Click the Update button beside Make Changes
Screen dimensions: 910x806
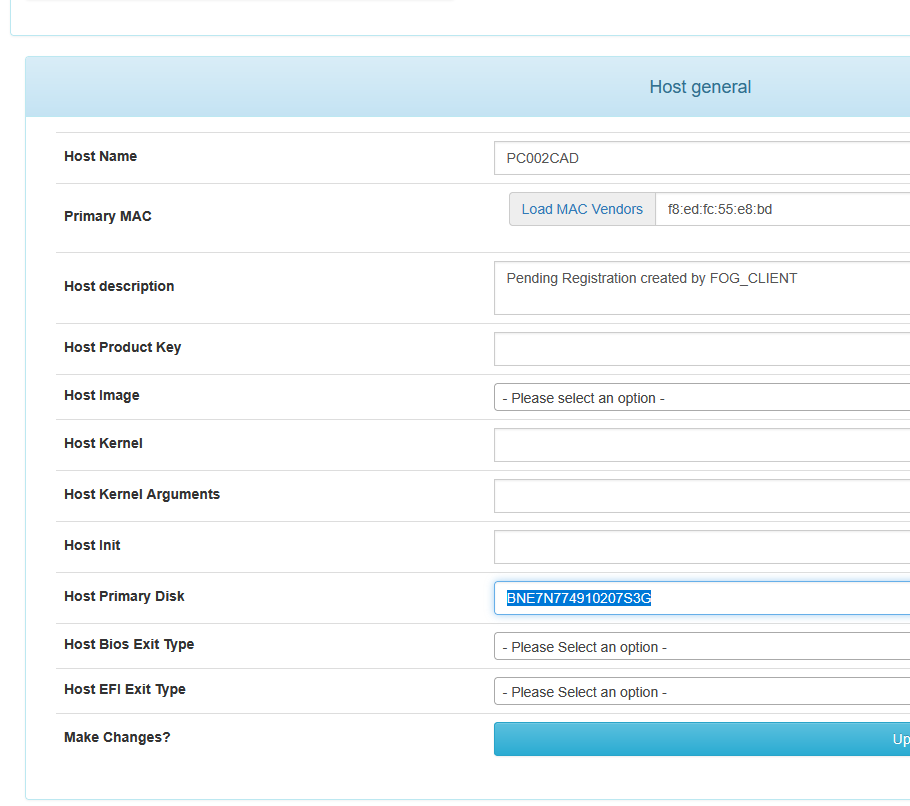(x=702, y=739)
